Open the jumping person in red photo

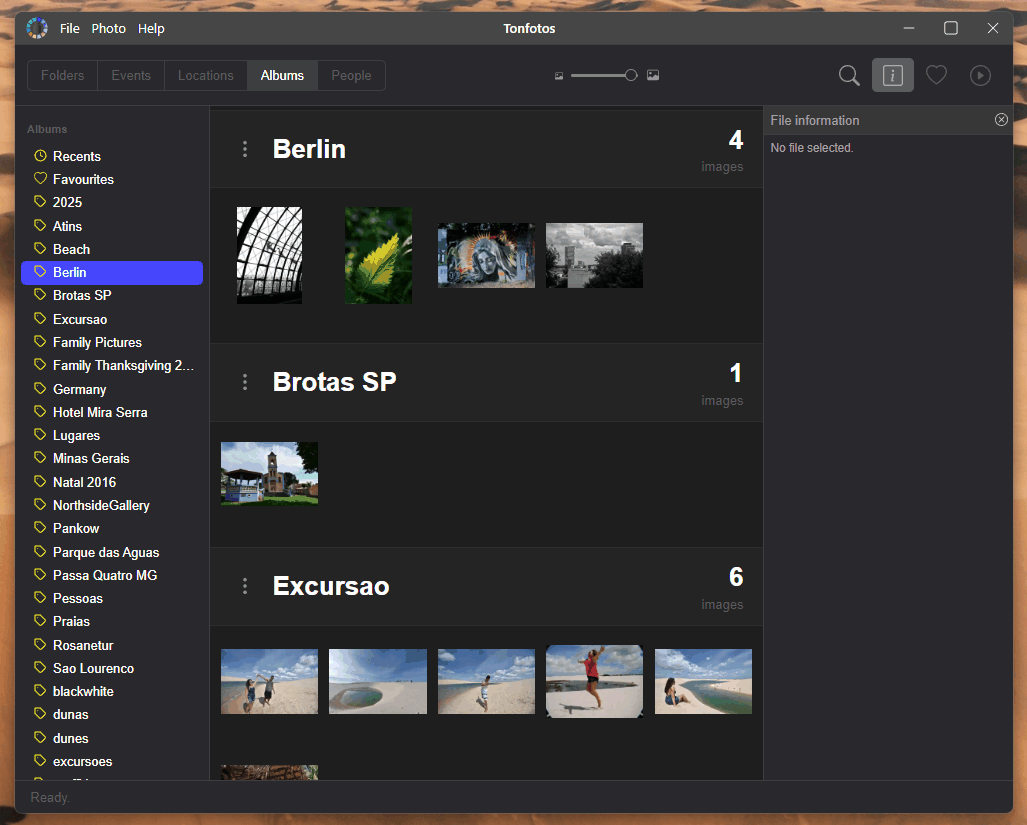tap(594, 681)
